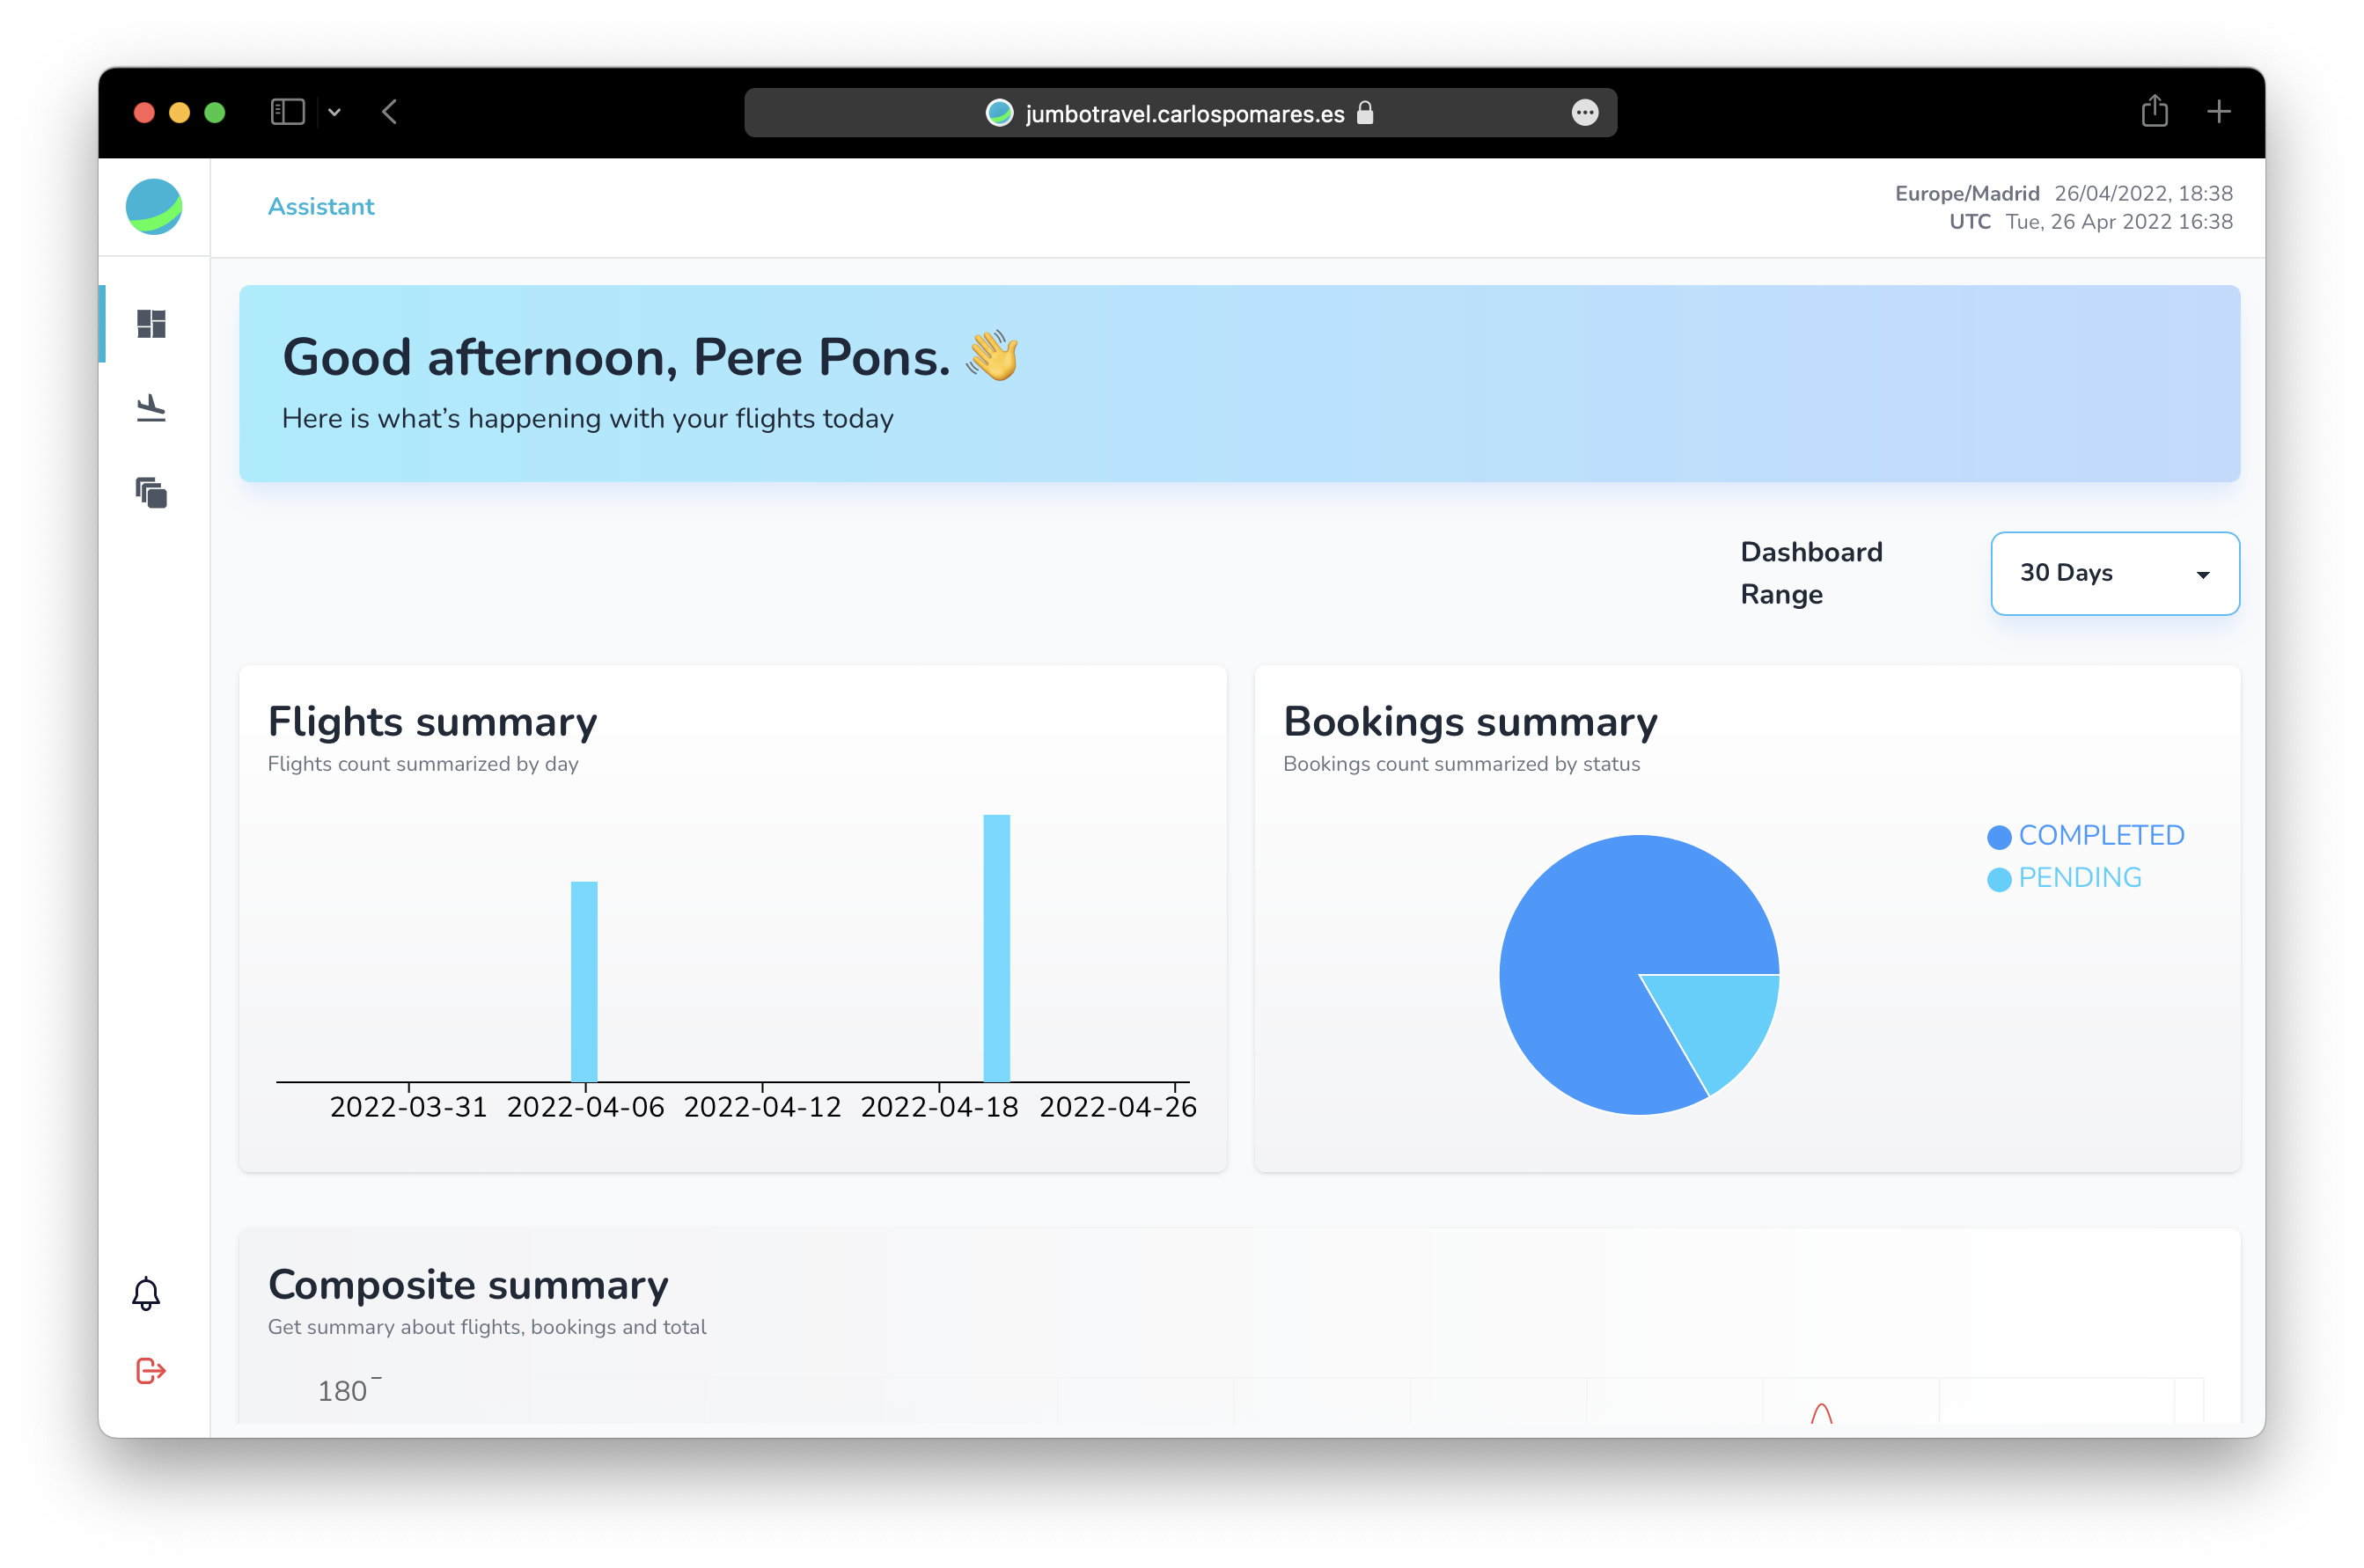Click the Jumbo Travel globe logo

pos(154,207)
